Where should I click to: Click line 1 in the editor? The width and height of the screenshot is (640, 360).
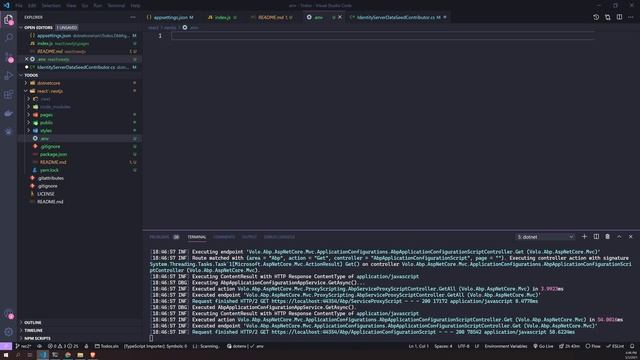click(383, 36)
